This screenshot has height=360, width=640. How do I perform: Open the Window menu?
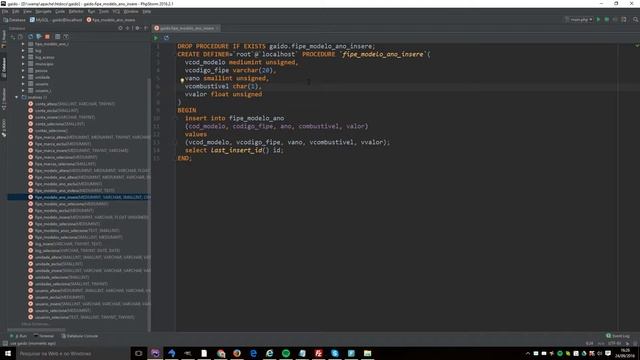pyautogui.click(x=131, y=11)
